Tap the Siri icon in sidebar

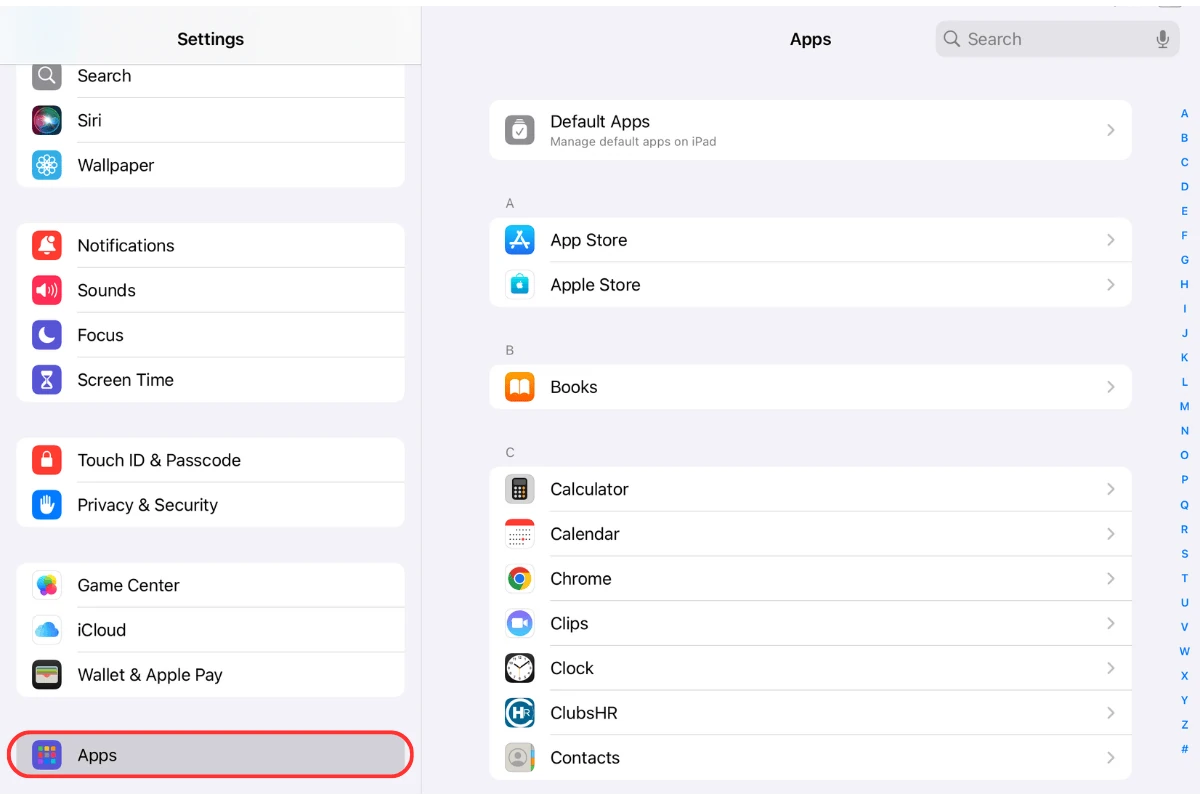[47, 120]
